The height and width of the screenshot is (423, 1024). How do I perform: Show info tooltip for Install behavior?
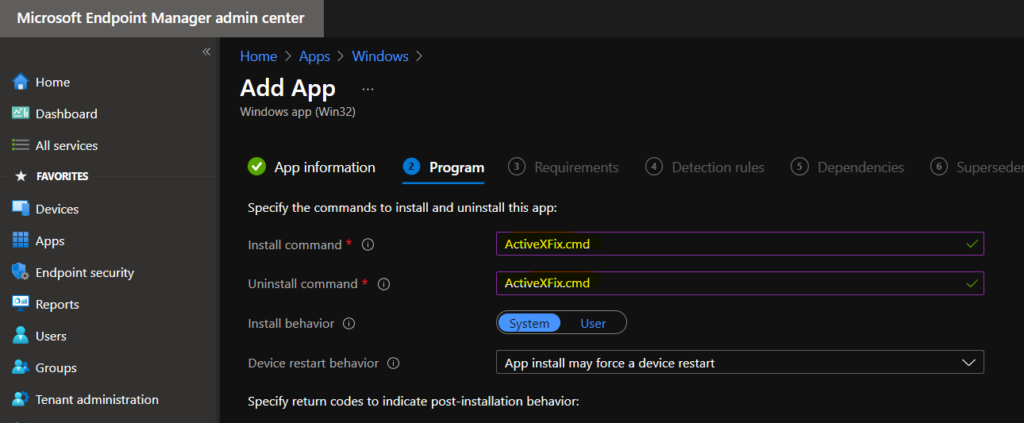click(x=349, y=323)
